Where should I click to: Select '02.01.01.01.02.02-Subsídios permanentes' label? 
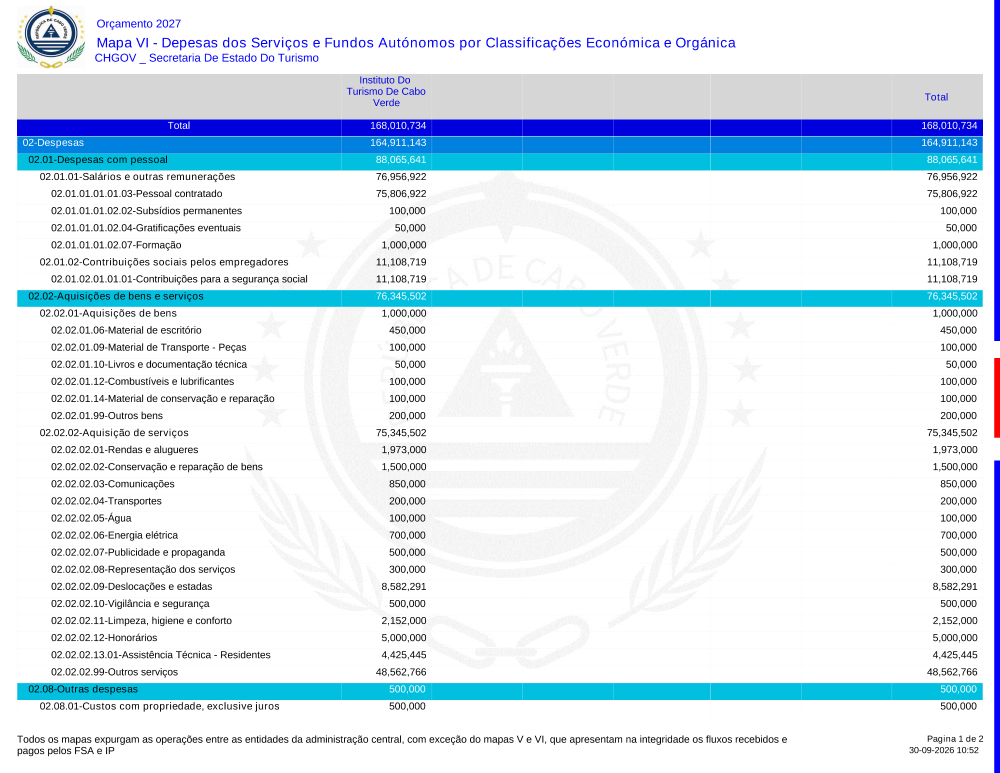tap(147, 211)
